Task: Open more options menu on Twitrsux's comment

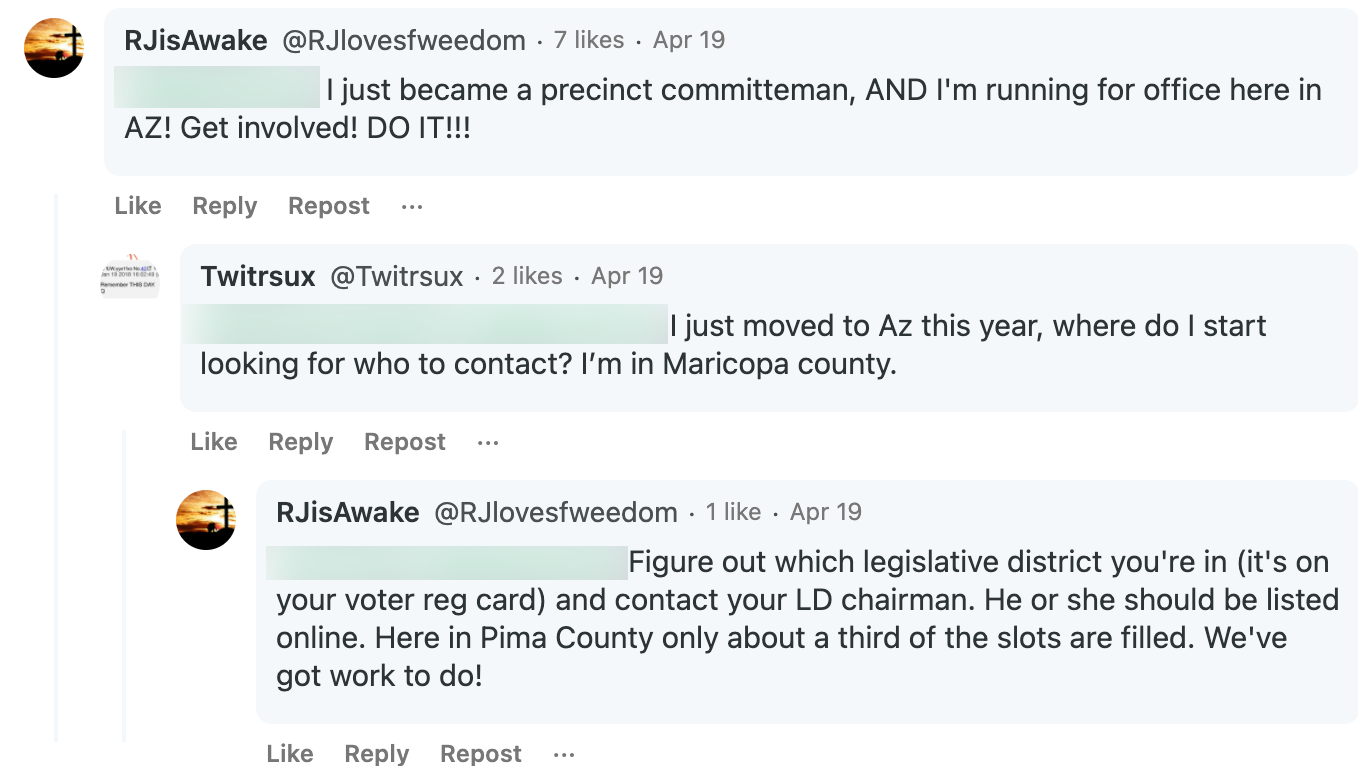Action: pyautogui.click(x=488, y=442)
